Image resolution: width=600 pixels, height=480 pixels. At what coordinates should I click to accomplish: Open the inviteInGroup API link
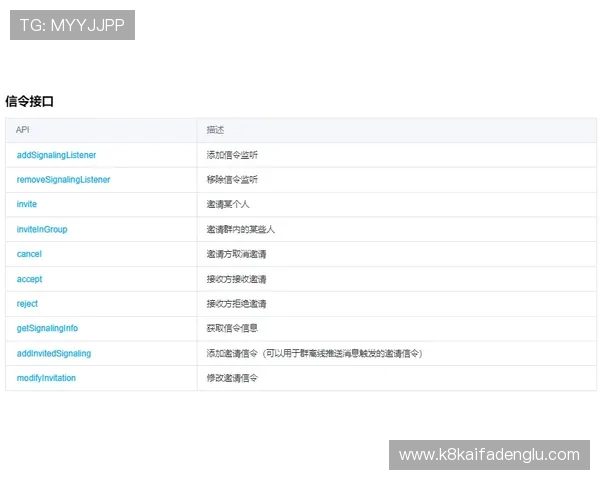pos(42,229)
